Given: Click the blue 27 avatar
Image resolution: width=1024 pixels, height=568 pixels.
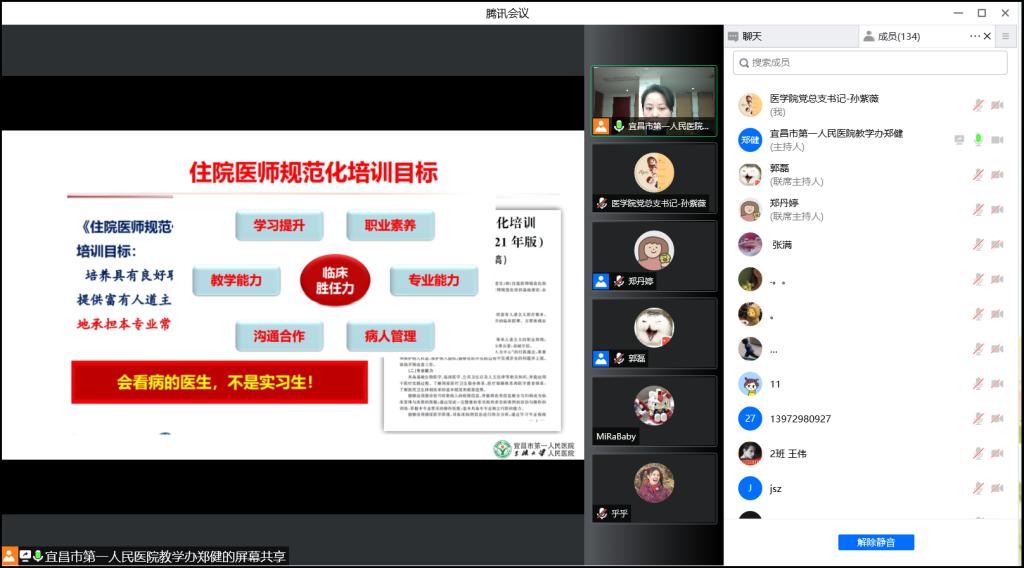Looking at the screenshot, I should coord(750,418).
